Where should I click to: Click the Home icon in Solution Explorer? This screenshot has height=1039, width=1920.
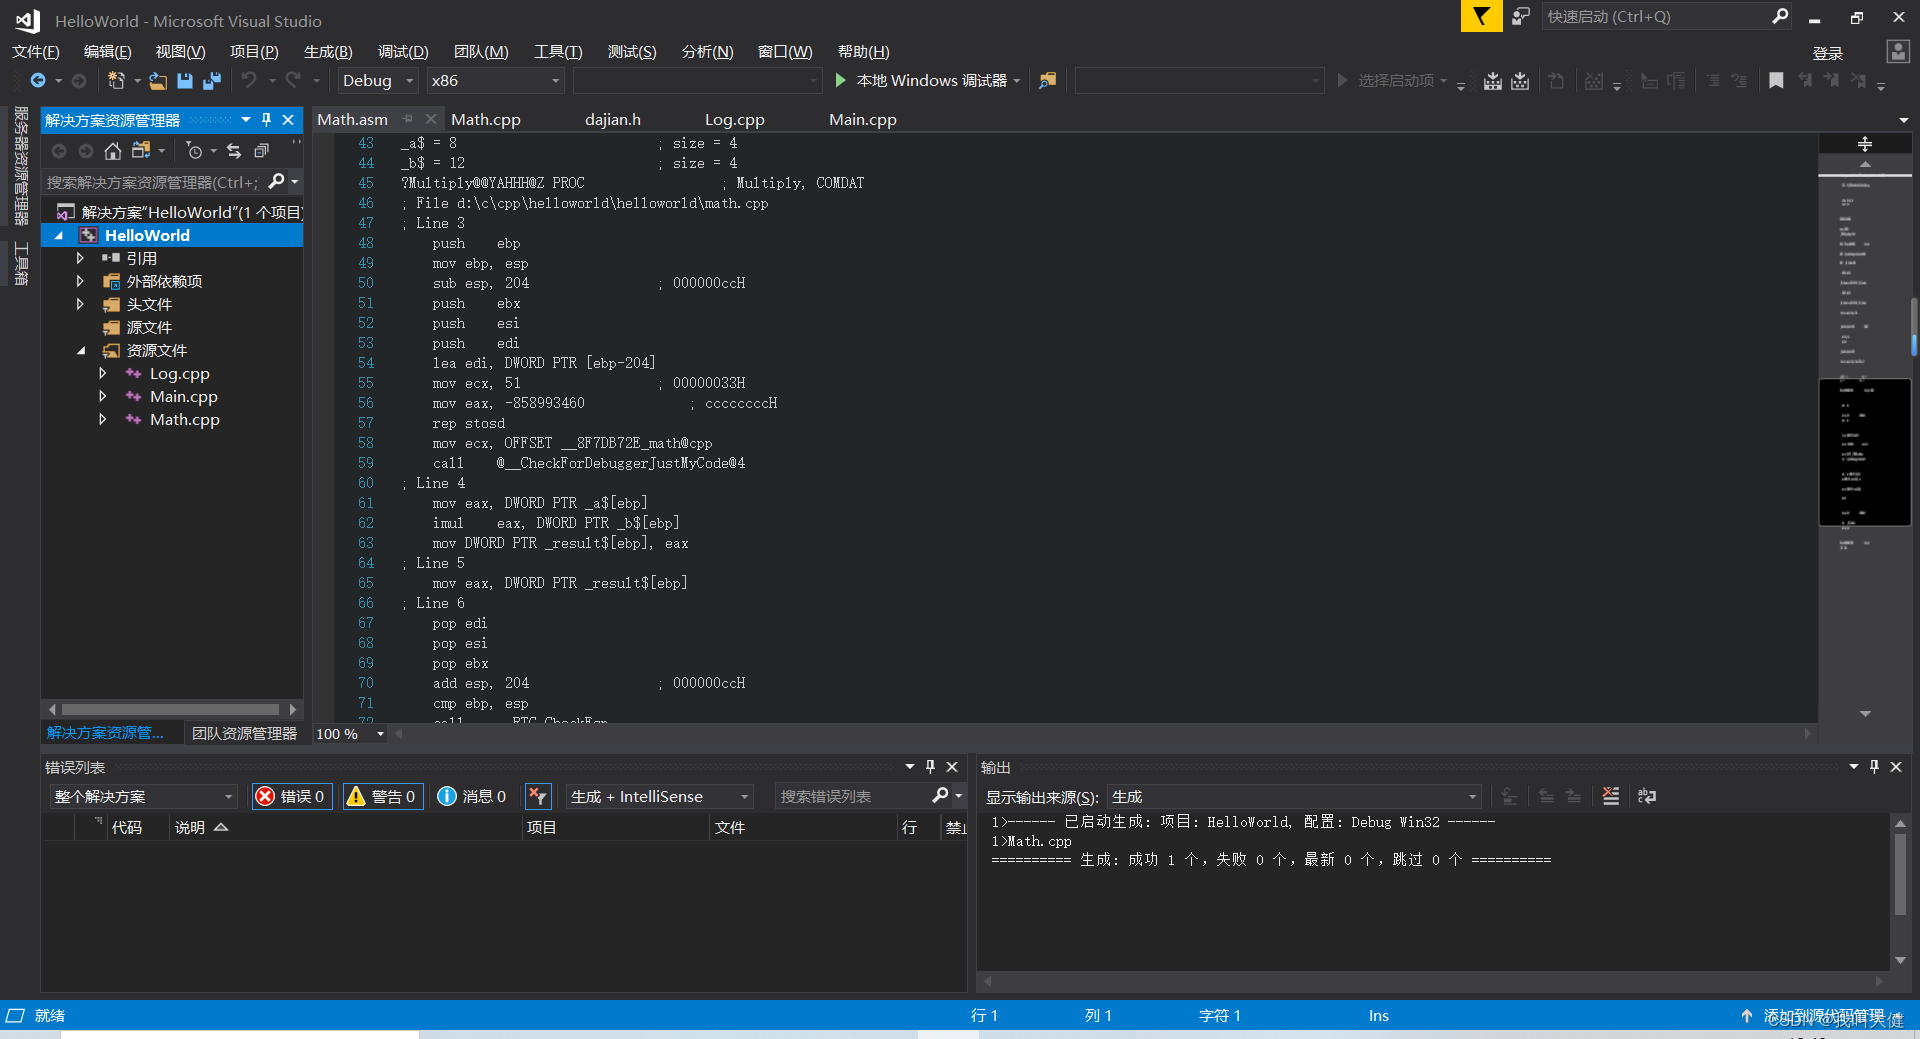pyautogui.click(x=113, y=151)
